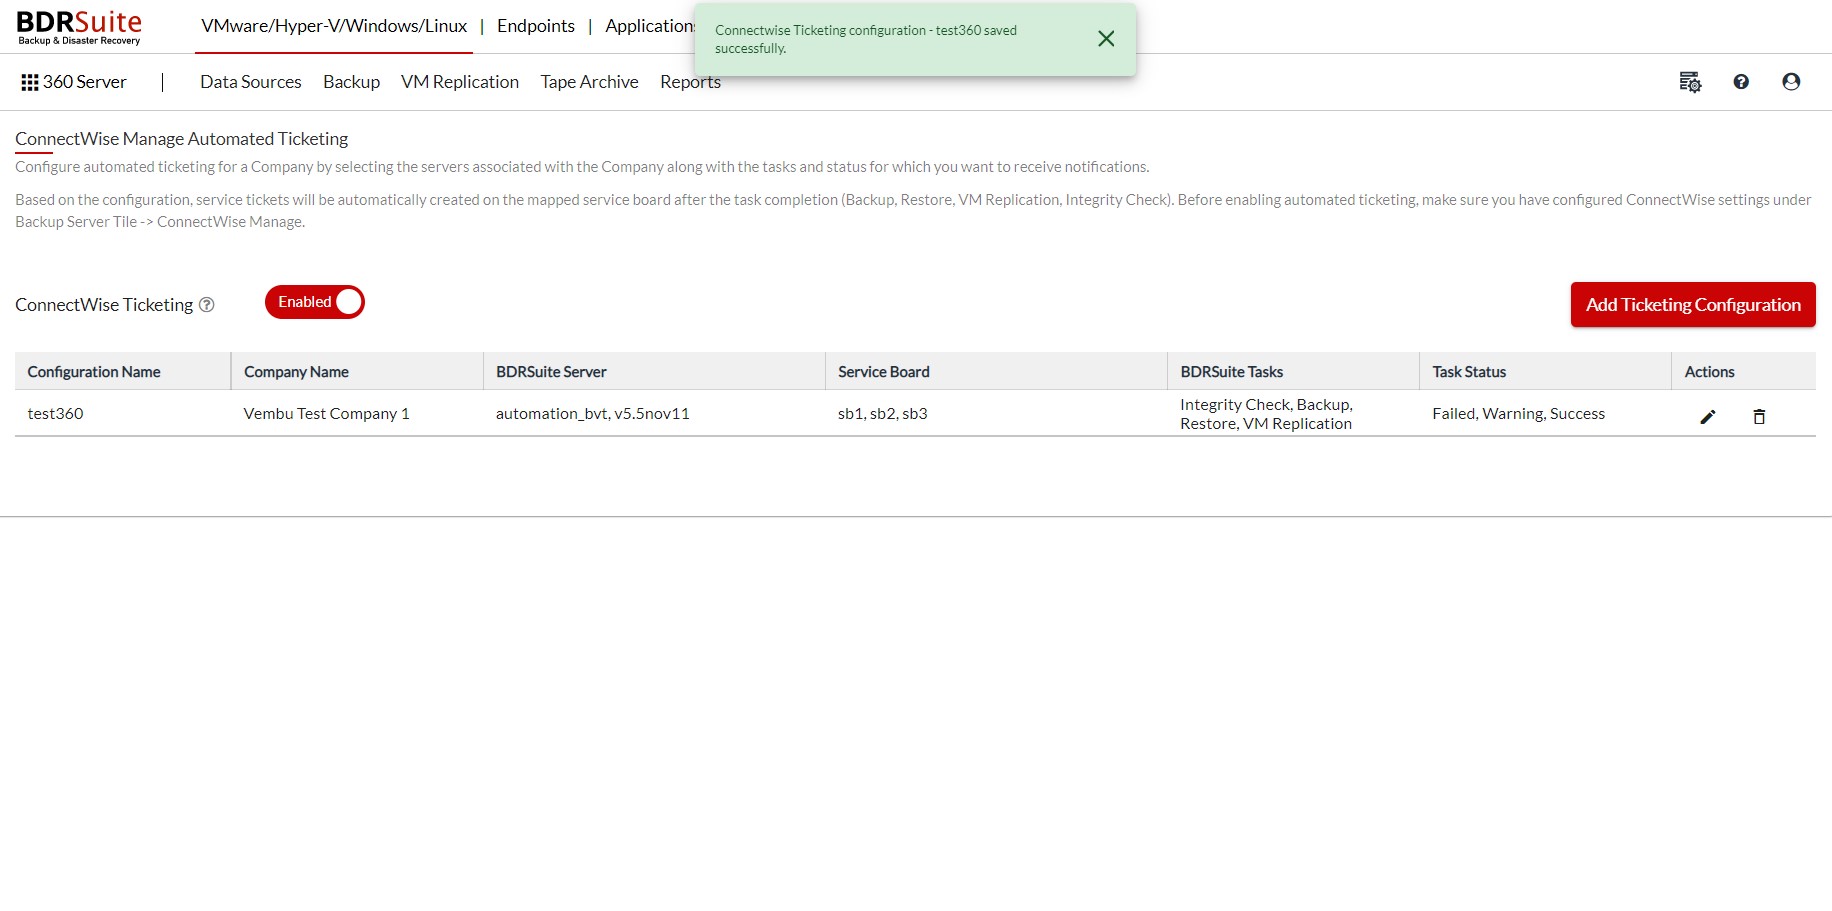
Task: Dismiss the saved successfully notification
Action: coord(1106,39)
